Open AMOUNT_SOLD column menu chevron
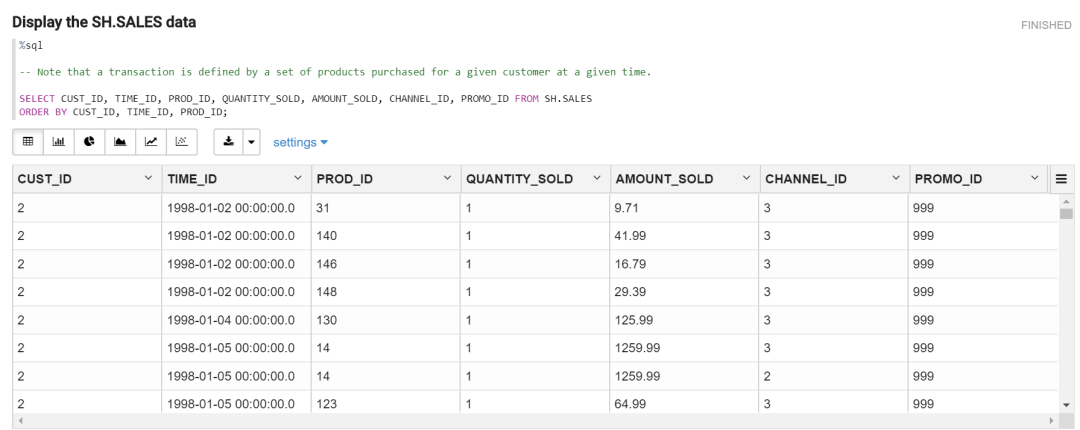This screenshot has width=1080, height=430. 745,178
